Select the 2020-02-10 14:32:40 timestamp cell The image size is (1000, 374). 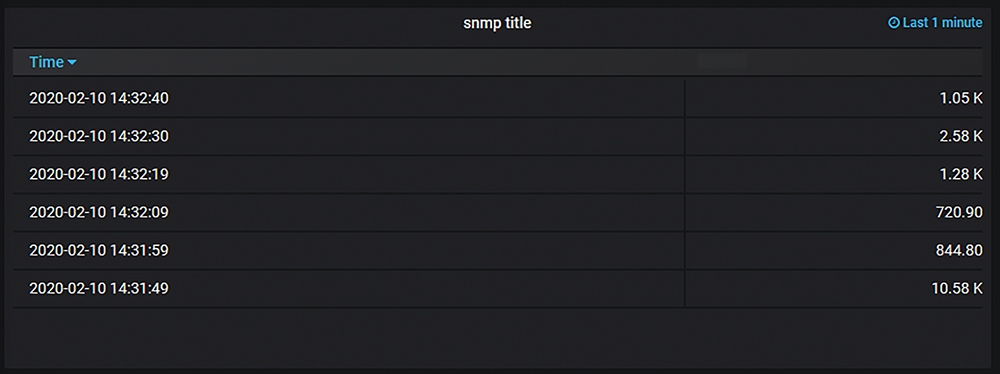348,98
